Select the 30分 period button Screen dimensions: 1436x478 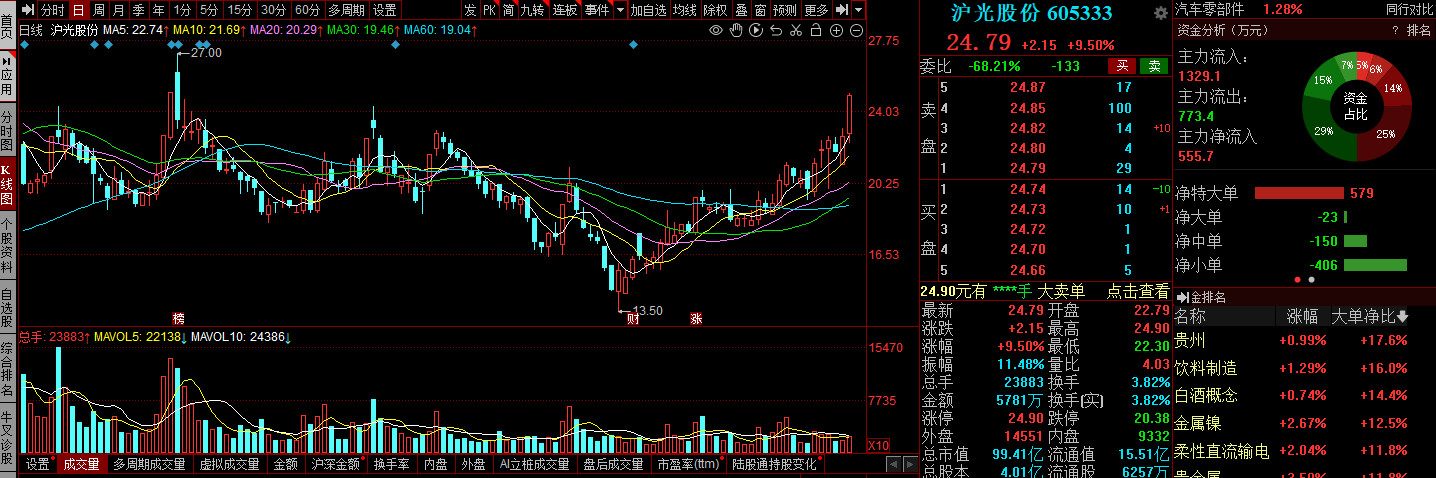[273, 10]
